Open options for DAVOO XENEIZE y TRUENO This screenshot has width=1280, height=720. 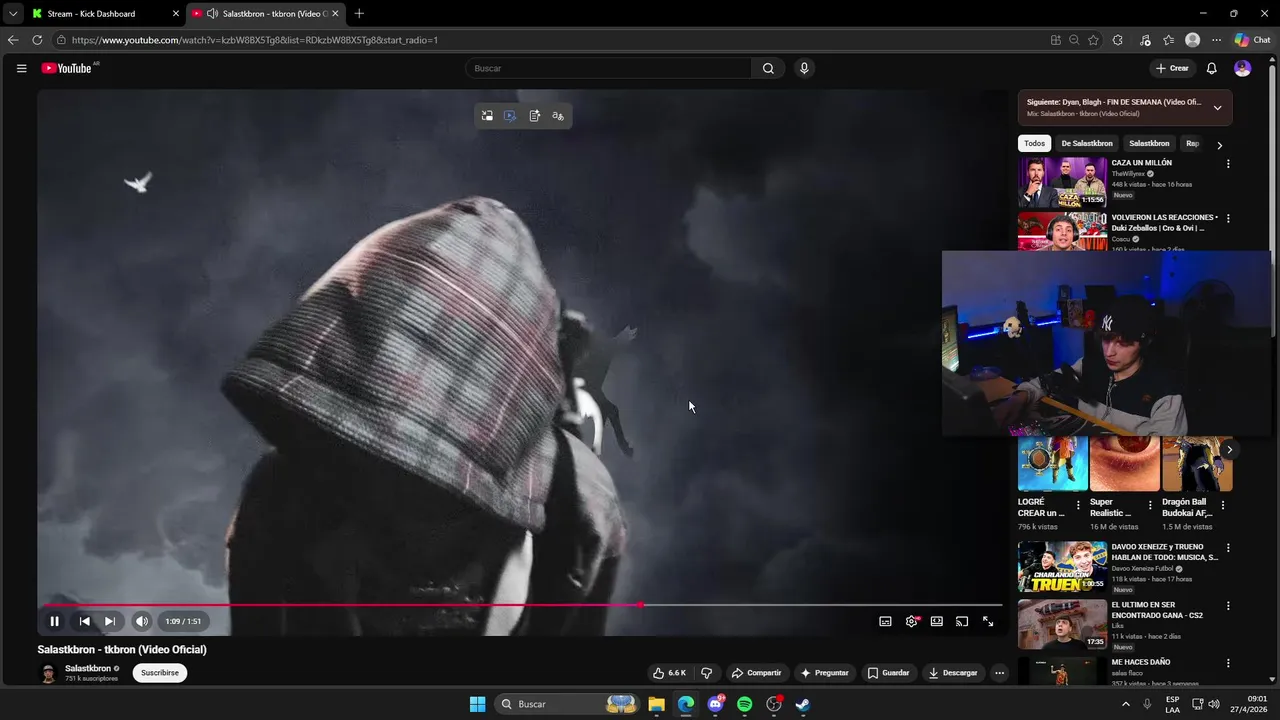pyautogui.click(x=1228, y=548)
